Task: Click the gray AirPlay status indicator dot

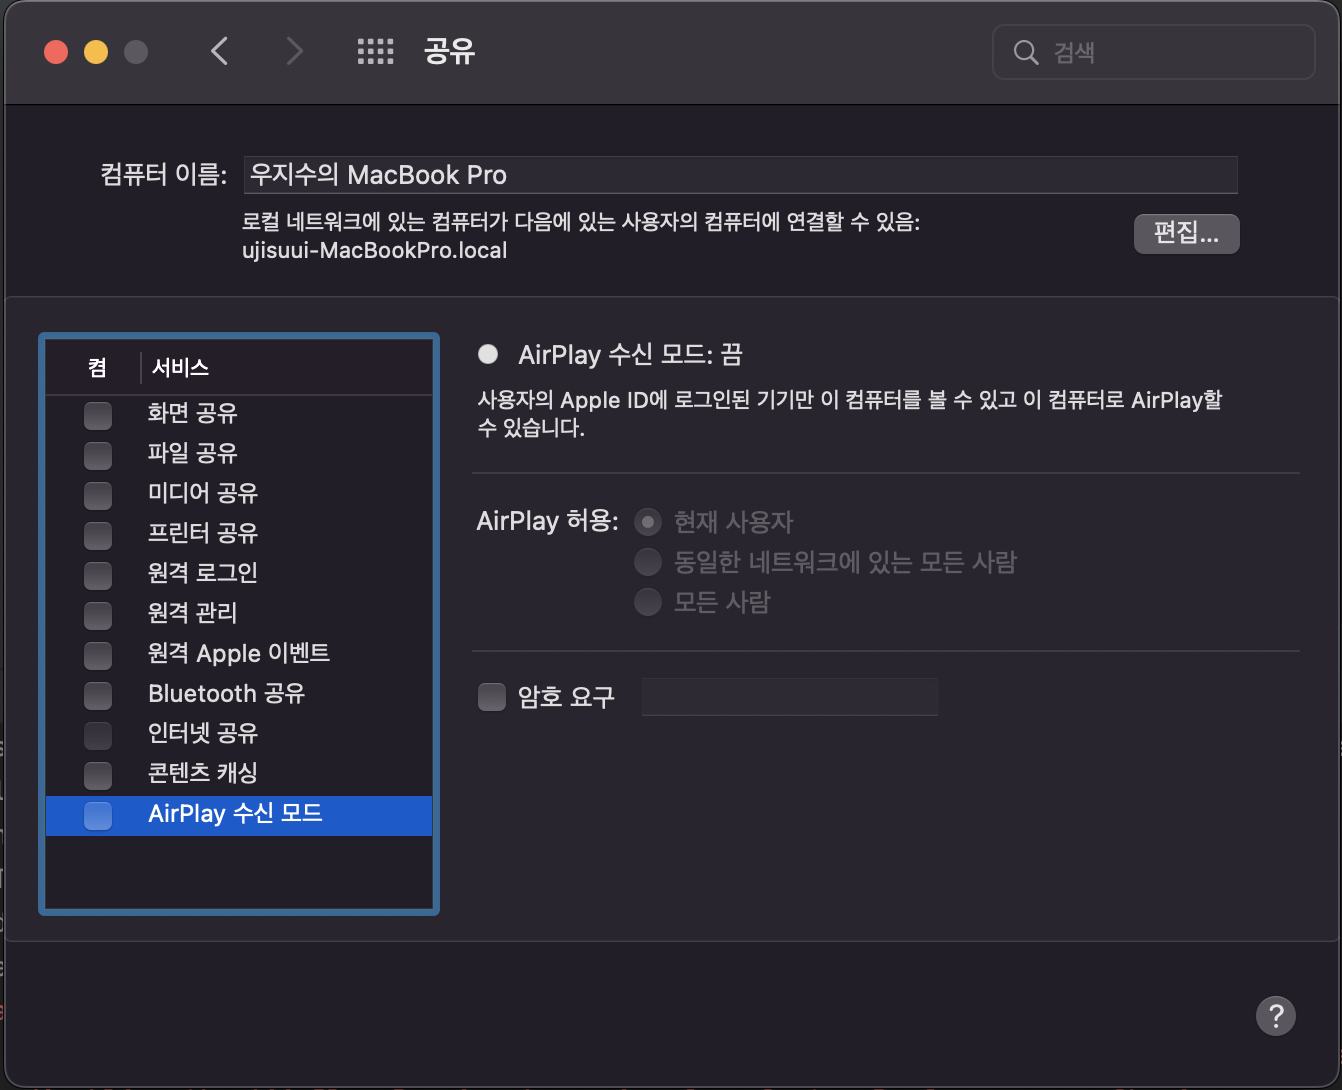Action: click(x=488, y=354)
